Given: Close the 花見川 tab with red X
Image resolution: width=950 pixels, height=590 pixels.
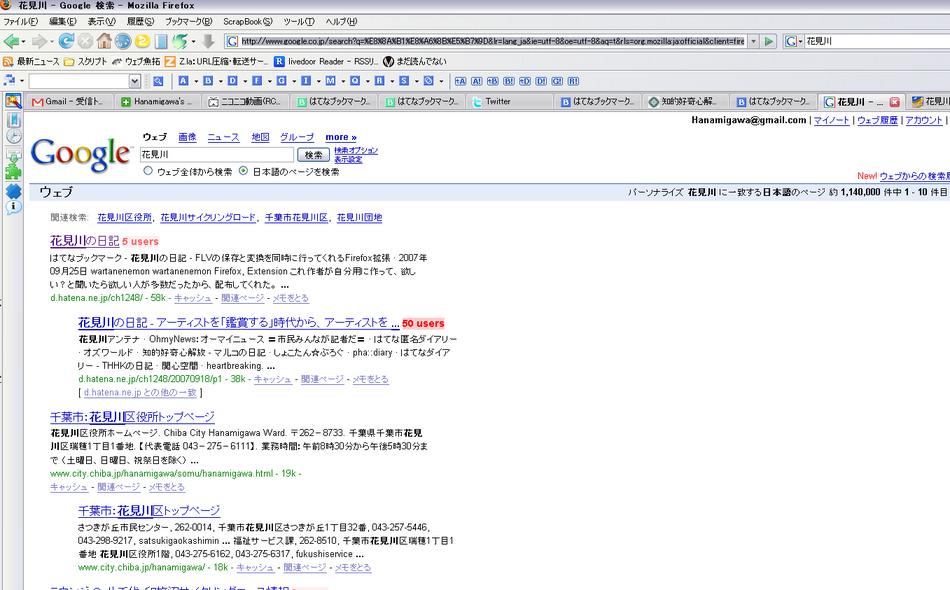Looking at the screenshot, I should coord(894,102).
